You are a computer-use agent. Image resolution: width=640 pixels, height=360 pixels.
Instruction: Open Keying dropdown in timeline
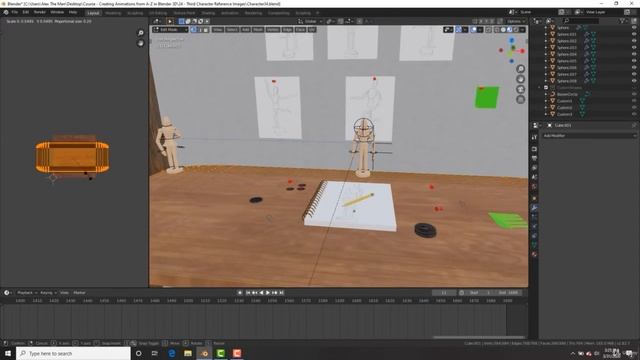point(48,293)
